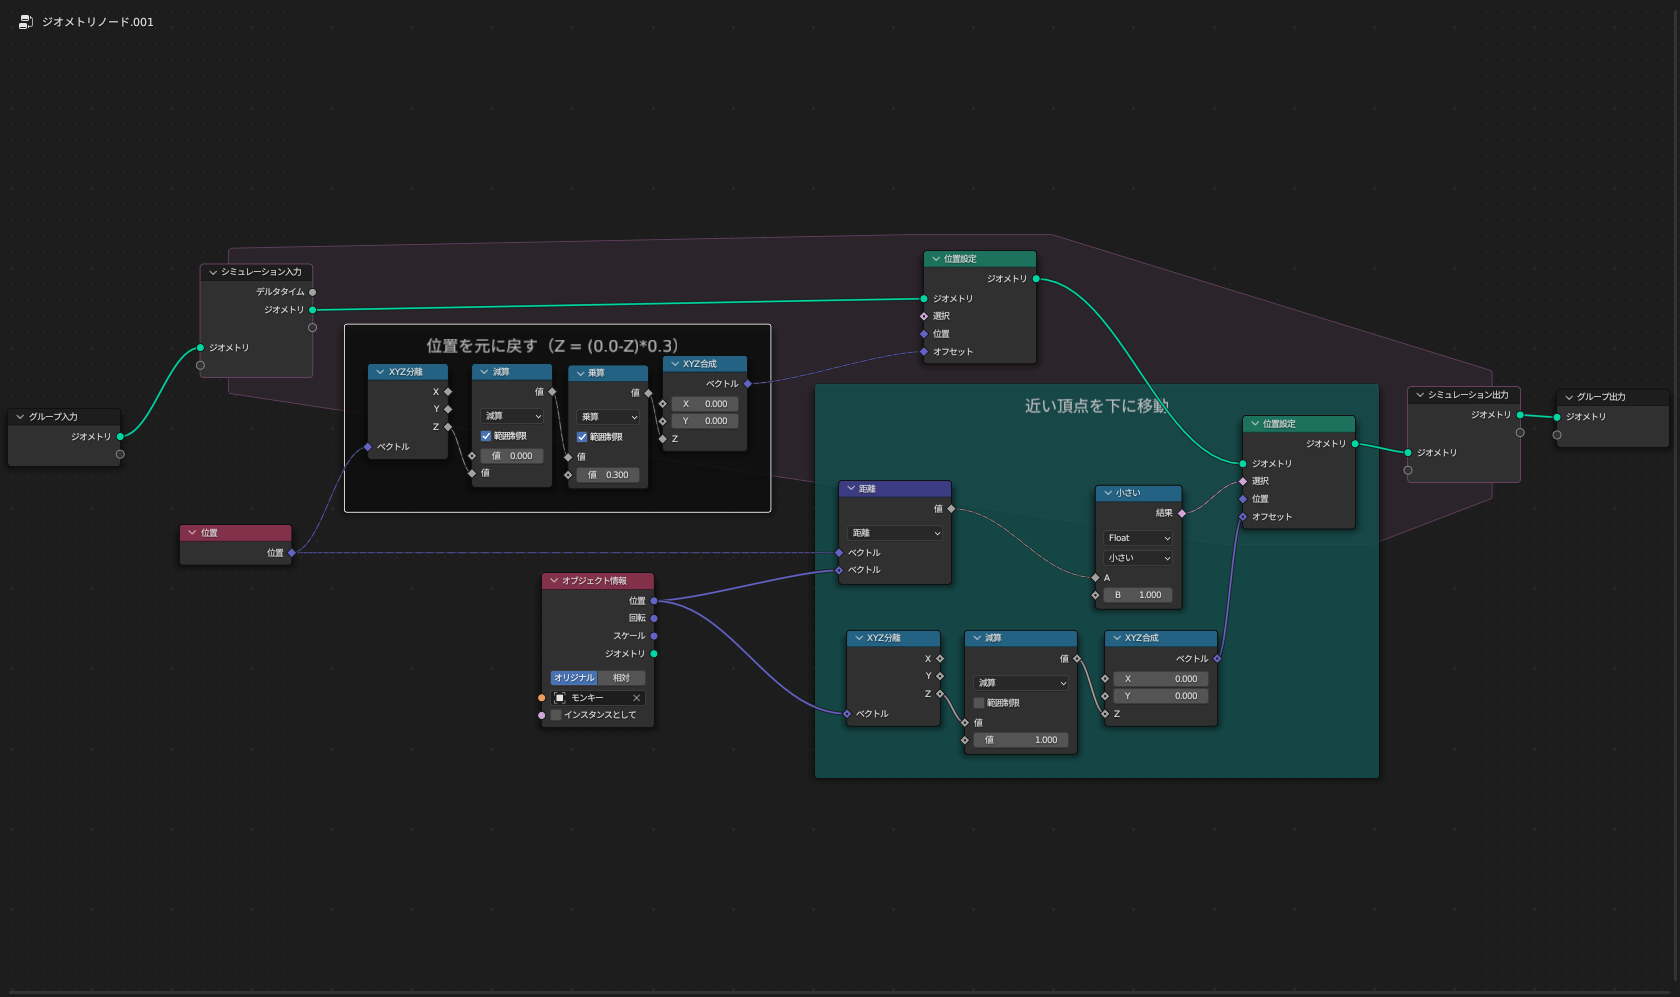Enable the unchecked 範囲制限 checkbox in teal frame
Image resolution: width=1680 pixels, height=997 pixels.
pyautogui.click(x=979, y=703)
